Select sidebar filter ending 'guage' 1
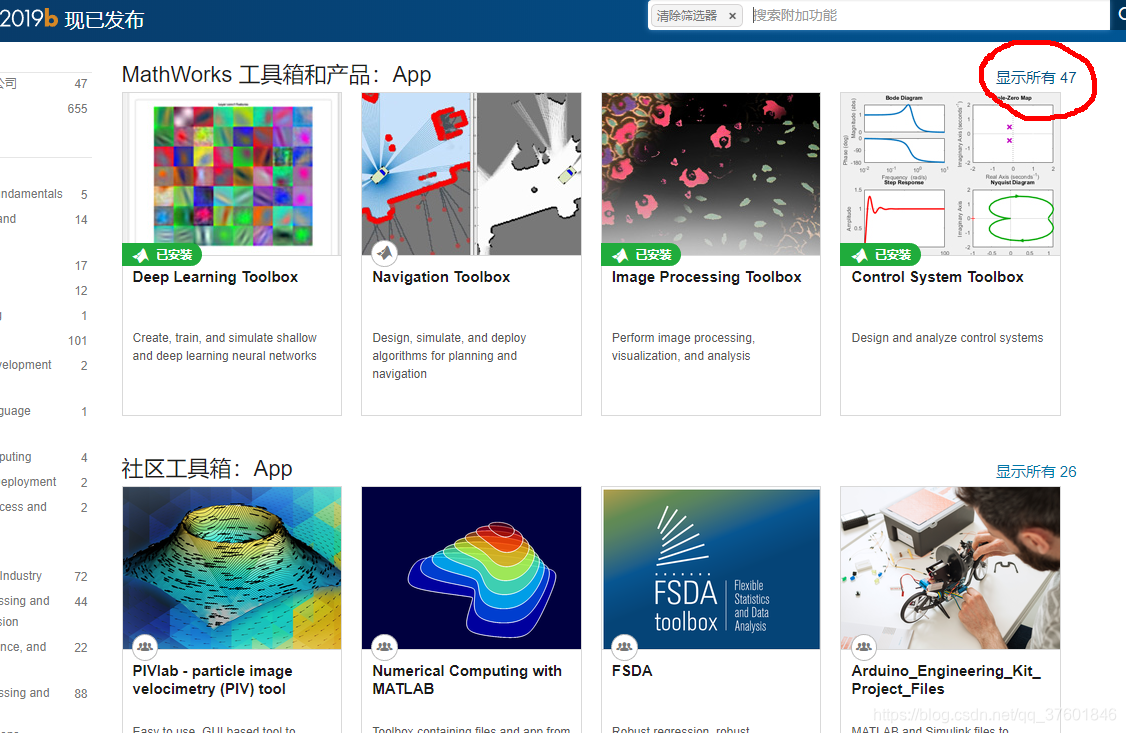The image size is (1126, 733). point(45,411)
